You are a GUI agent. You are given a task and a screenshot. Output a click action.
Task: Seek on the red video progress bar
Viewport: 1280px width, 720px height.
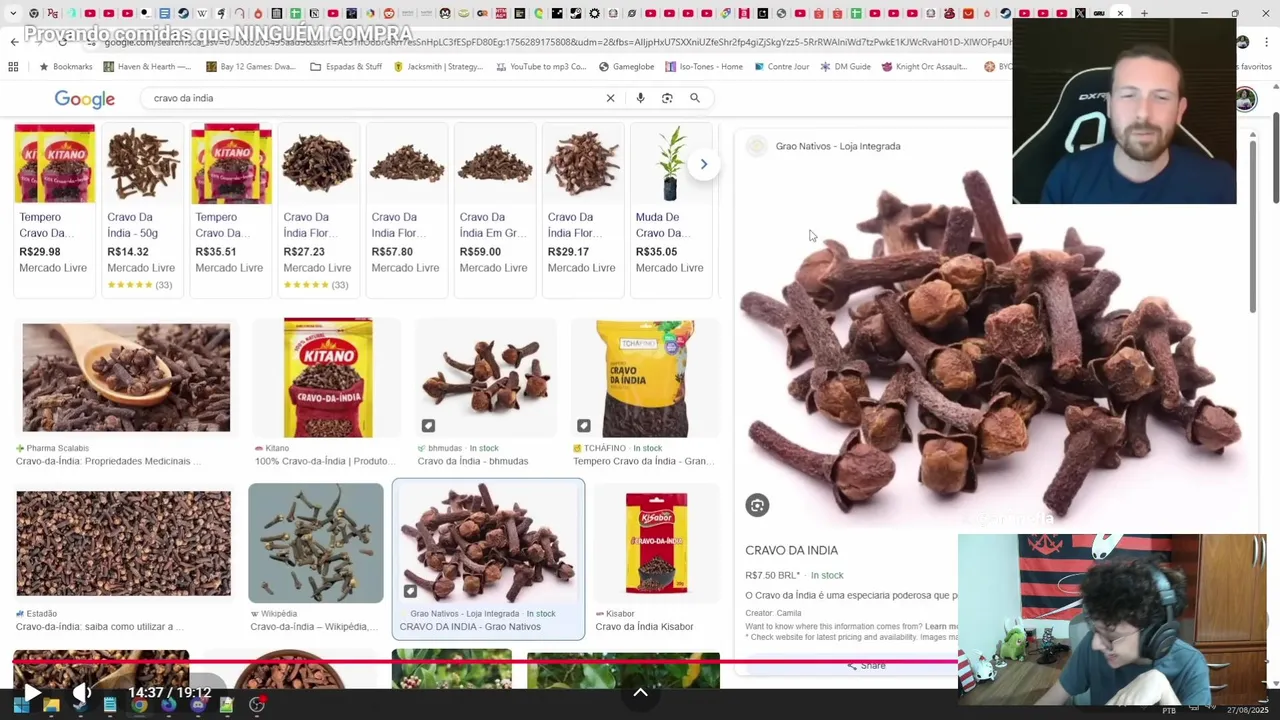point(484,661)
